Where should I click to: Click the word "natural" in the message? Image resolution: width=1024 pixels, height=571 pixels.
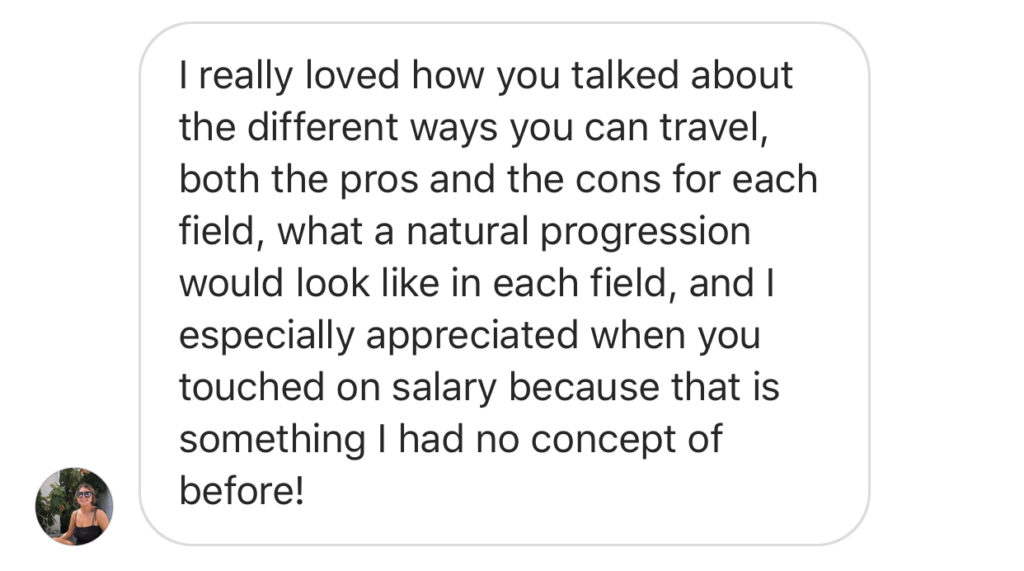[x=467, y=231]
